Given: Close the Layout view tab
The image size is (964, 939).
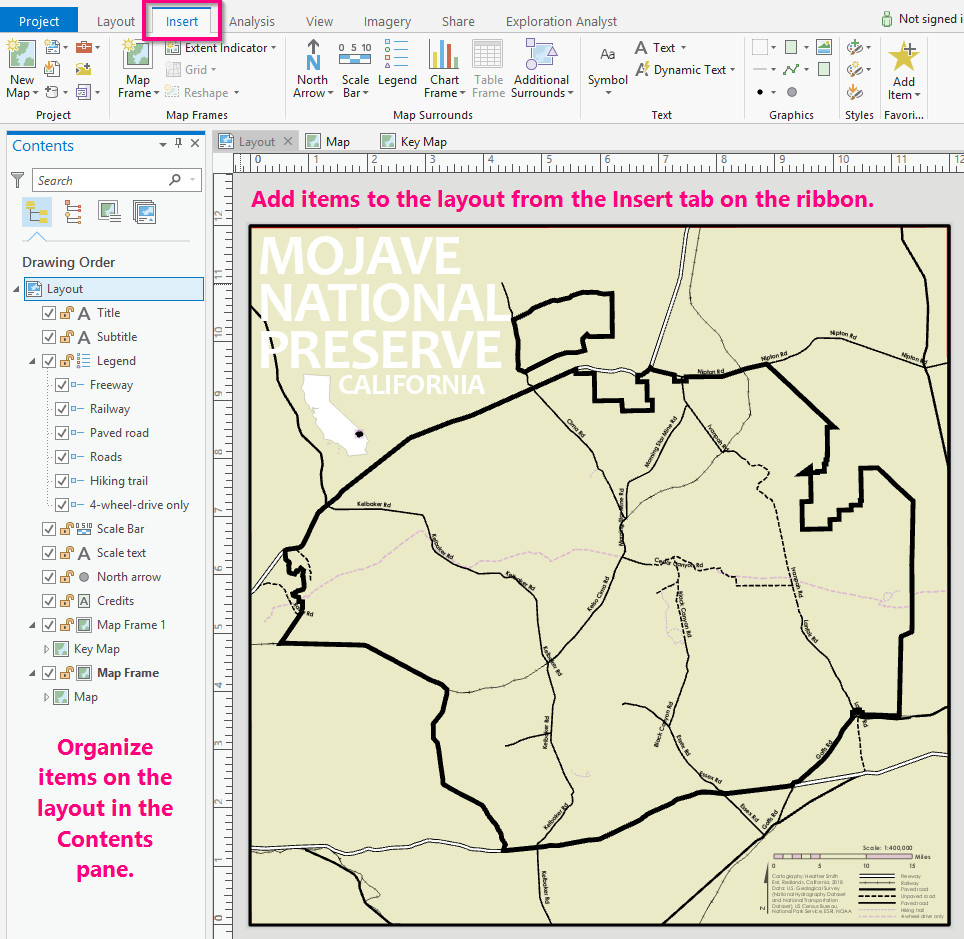Looking at the screenshot, I should [288, 141].
